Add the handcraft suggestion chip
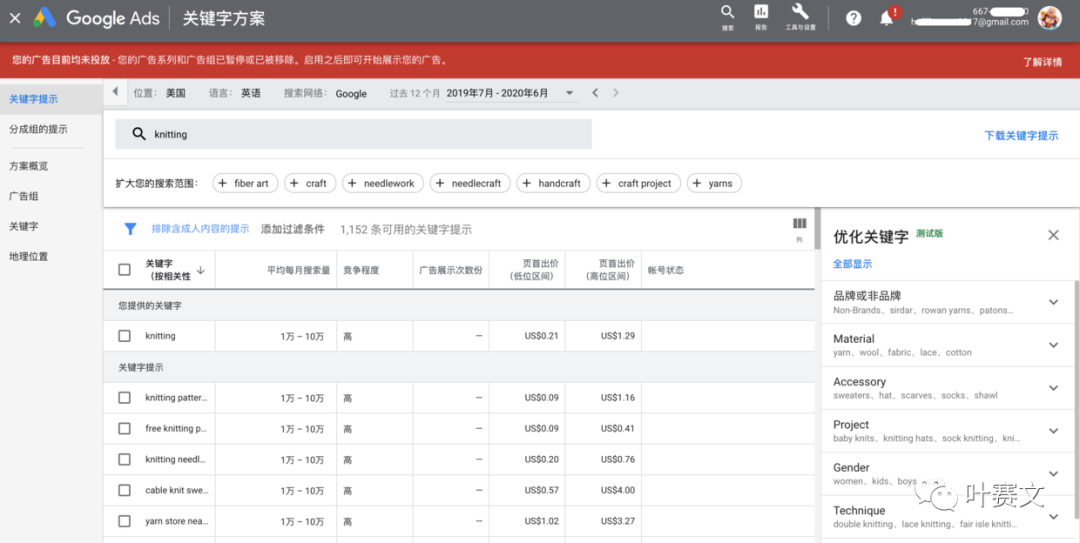 tap(553, 183)
